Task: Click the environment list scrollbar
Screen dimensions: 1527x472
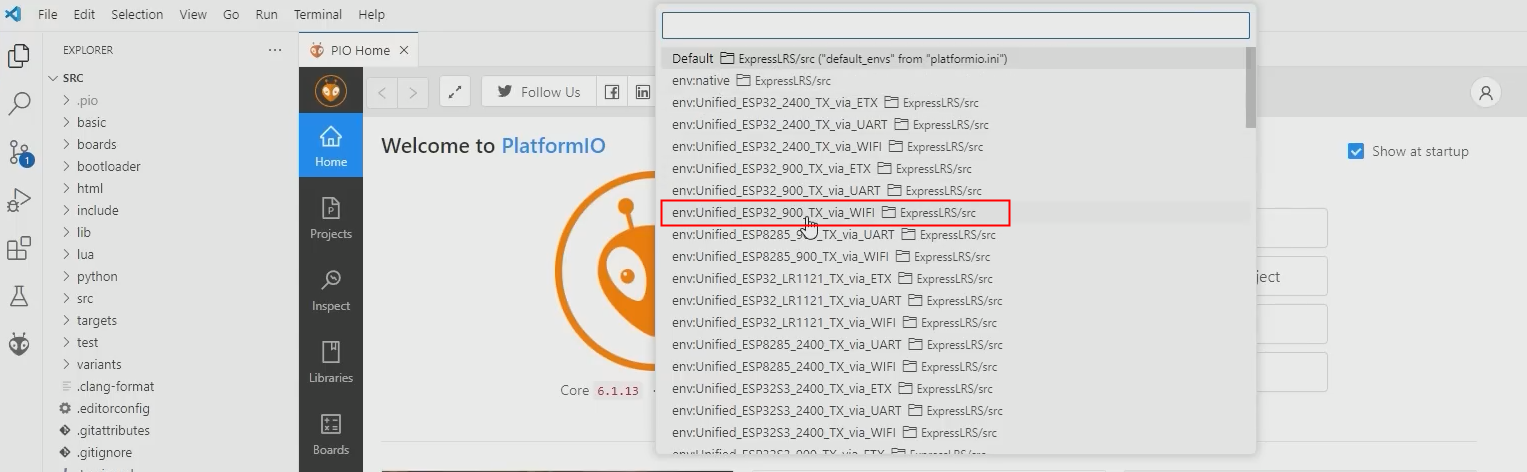Action: (x=1250, y=88)
